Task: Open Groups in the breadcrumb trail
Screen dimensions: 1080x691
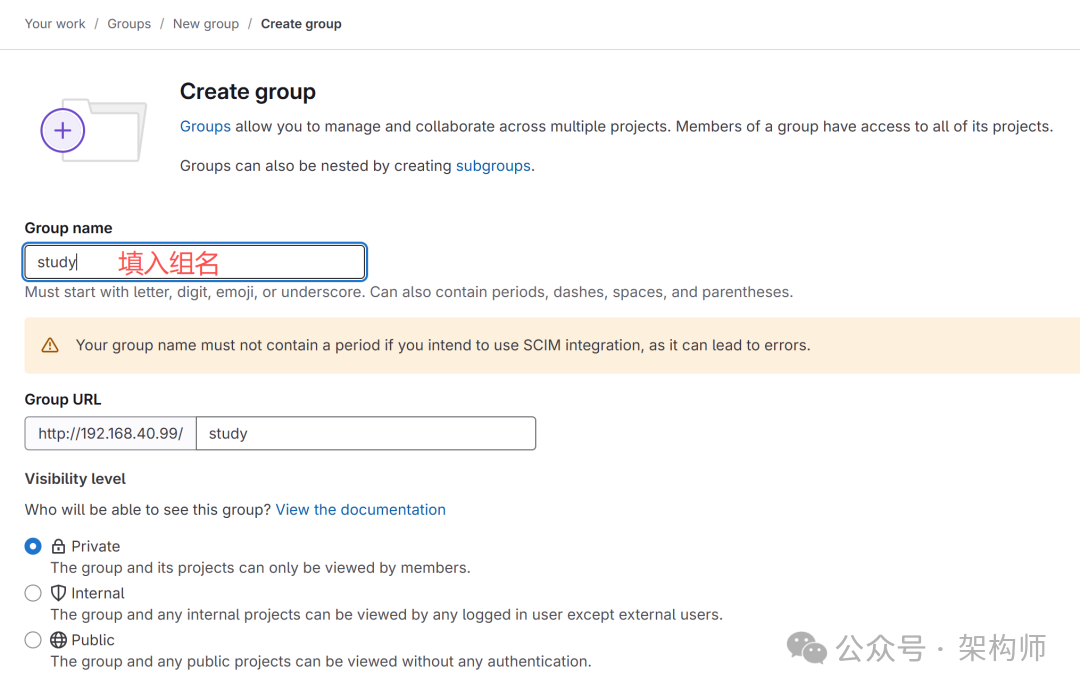Action: pos(129,24)
